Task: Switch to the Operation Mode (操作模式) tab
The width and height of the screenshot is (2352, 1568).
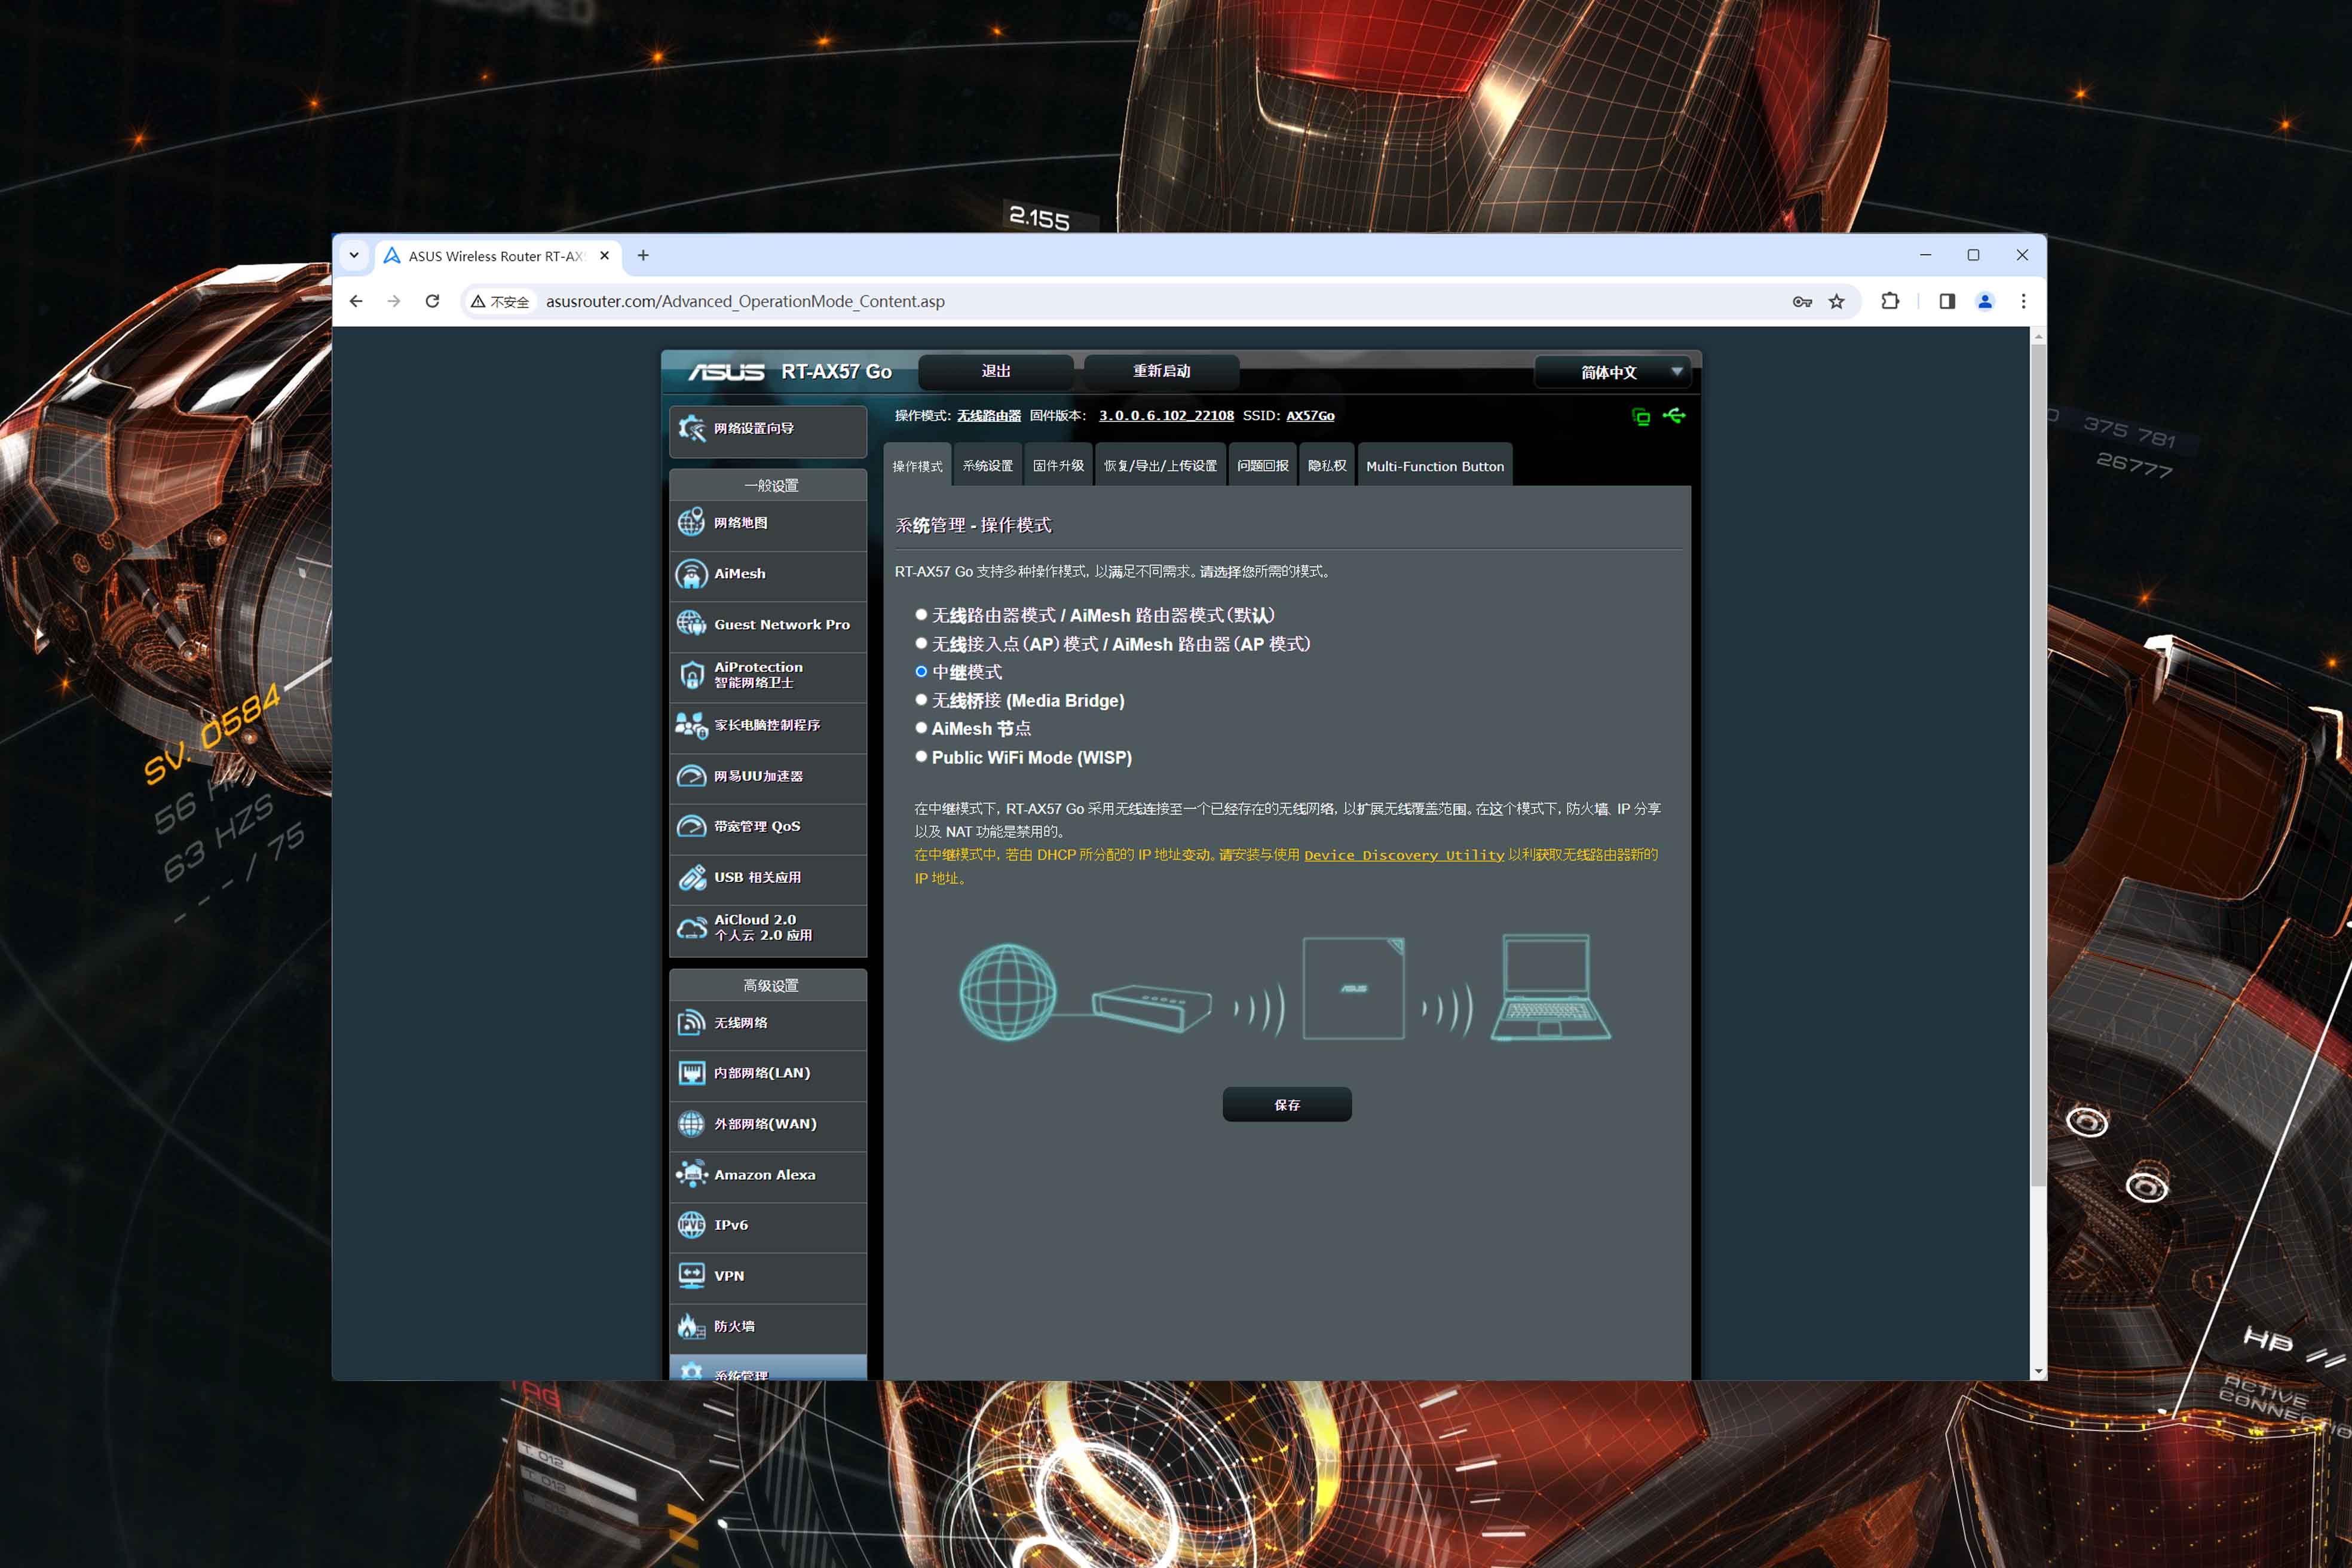Action: [x=917, y=466]
